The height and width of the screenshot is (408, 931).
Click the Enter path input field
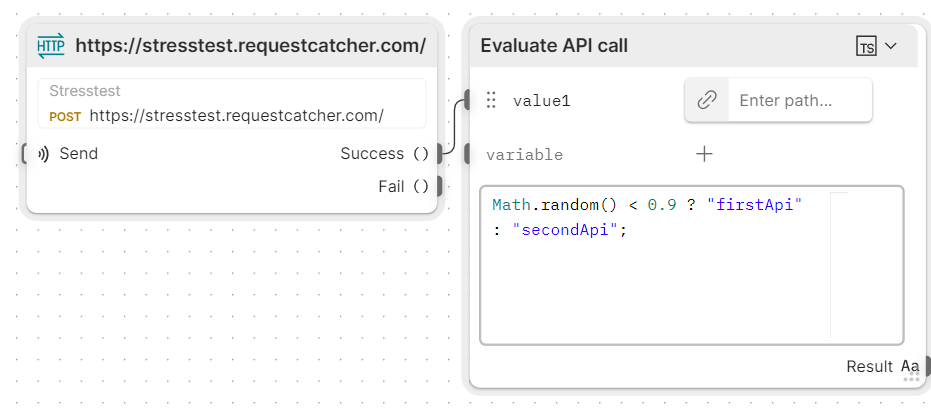[x=799, y=100]
